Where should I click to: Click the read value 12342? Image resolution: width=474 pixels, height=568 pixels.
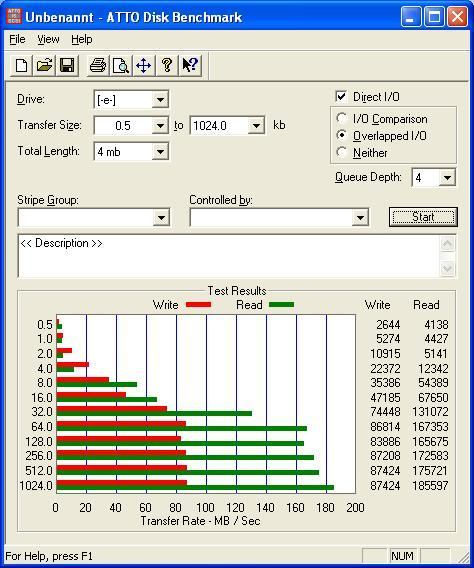point(433,368)
